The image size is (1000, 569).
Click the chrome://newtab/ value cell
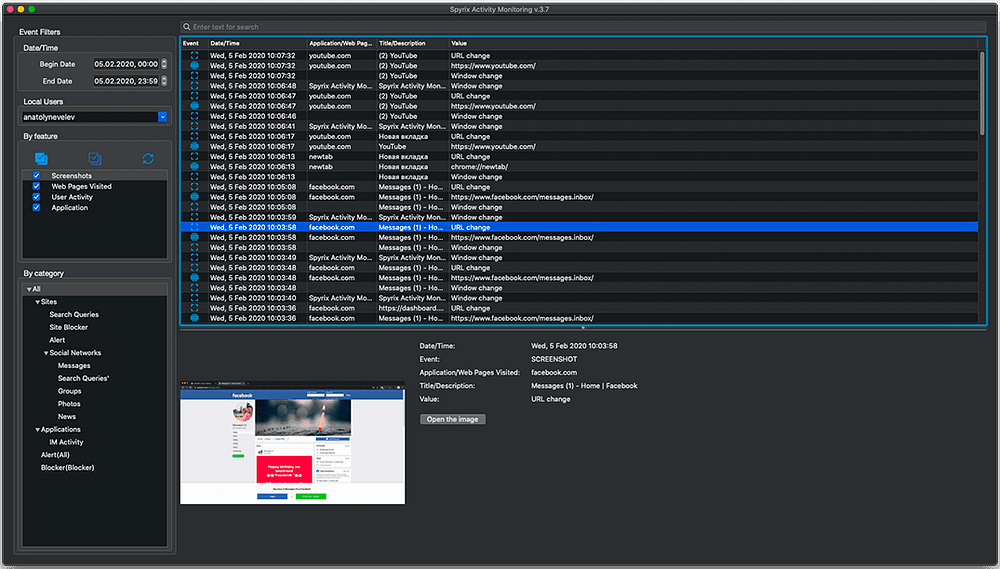(x=480, y=166)
